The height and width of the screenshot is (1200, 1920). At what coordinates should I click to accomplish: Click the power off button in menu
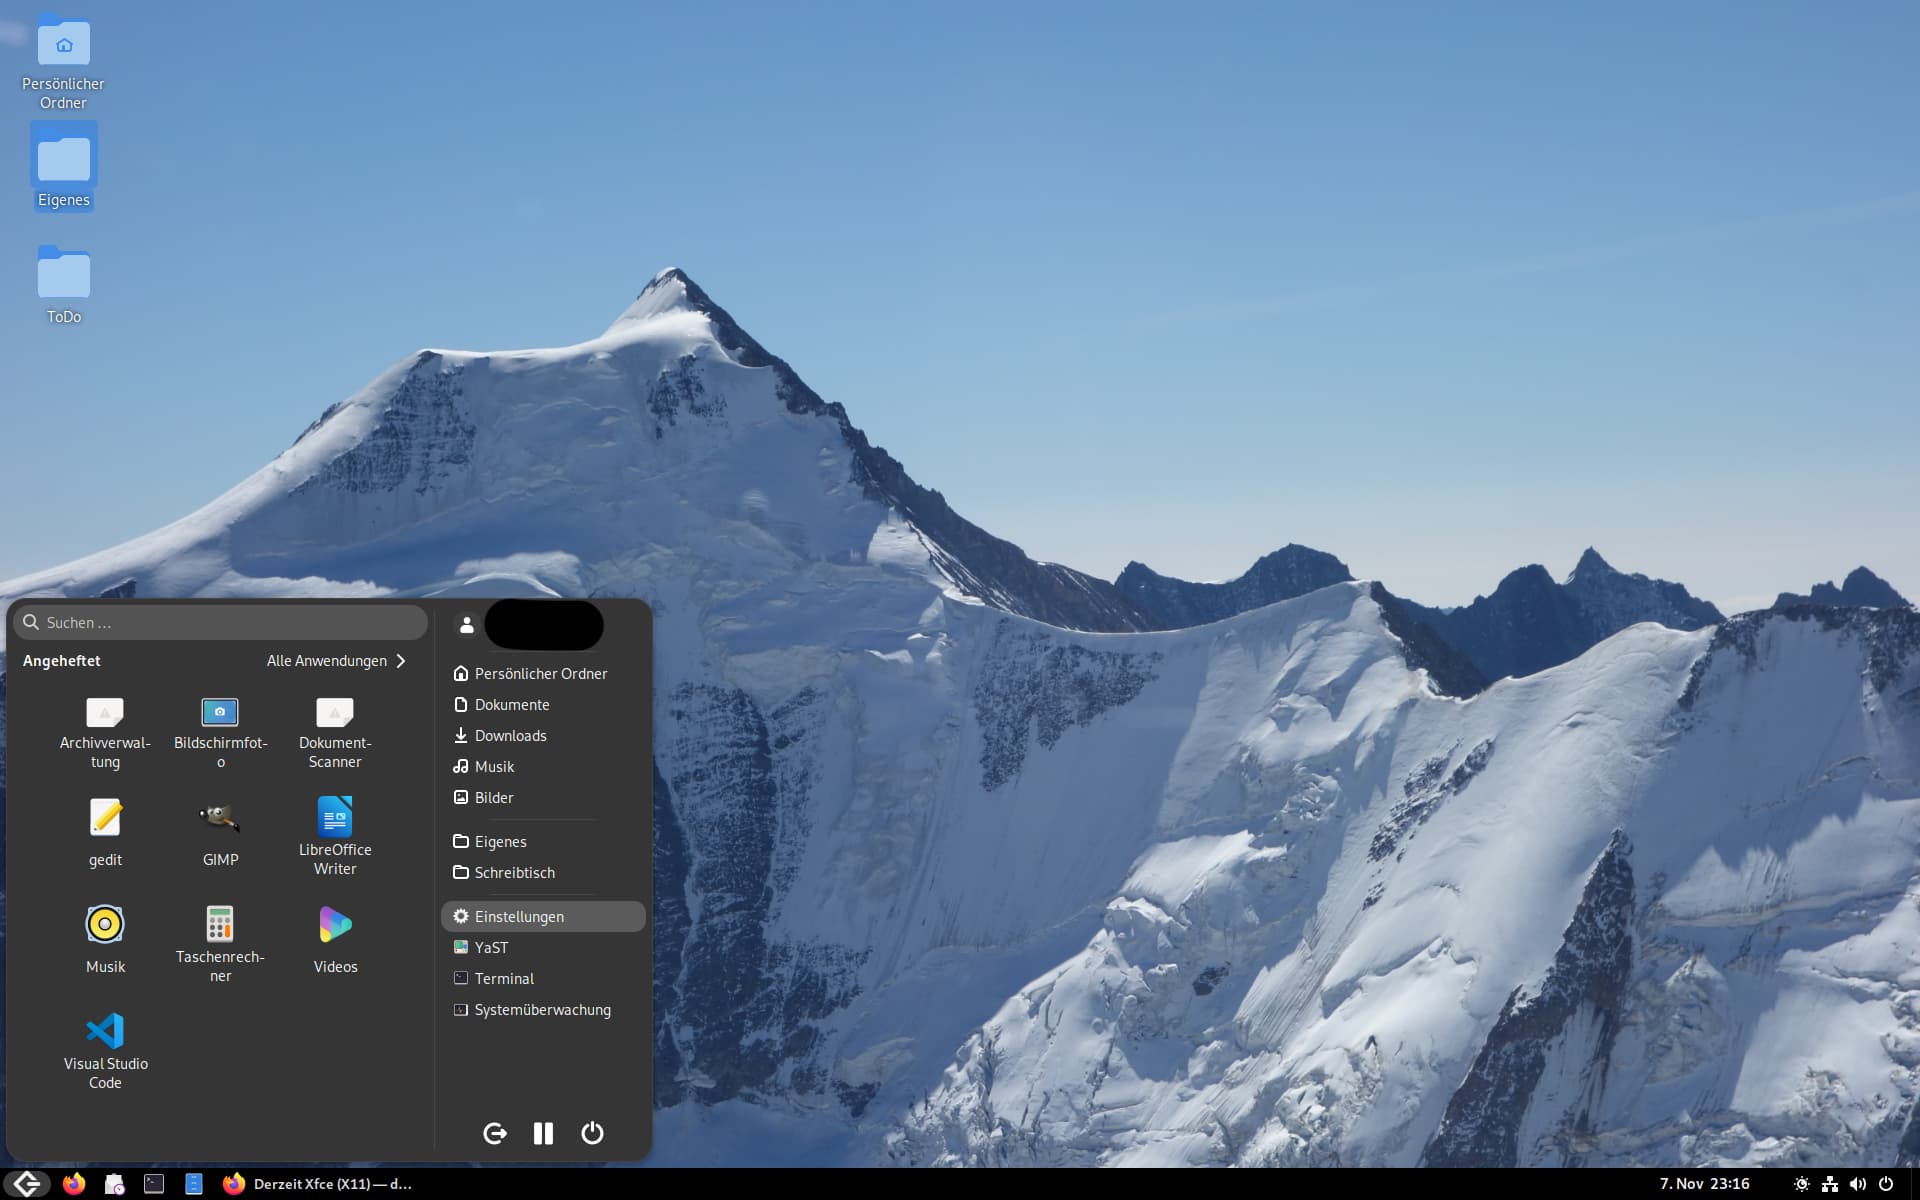point(592,1133)
